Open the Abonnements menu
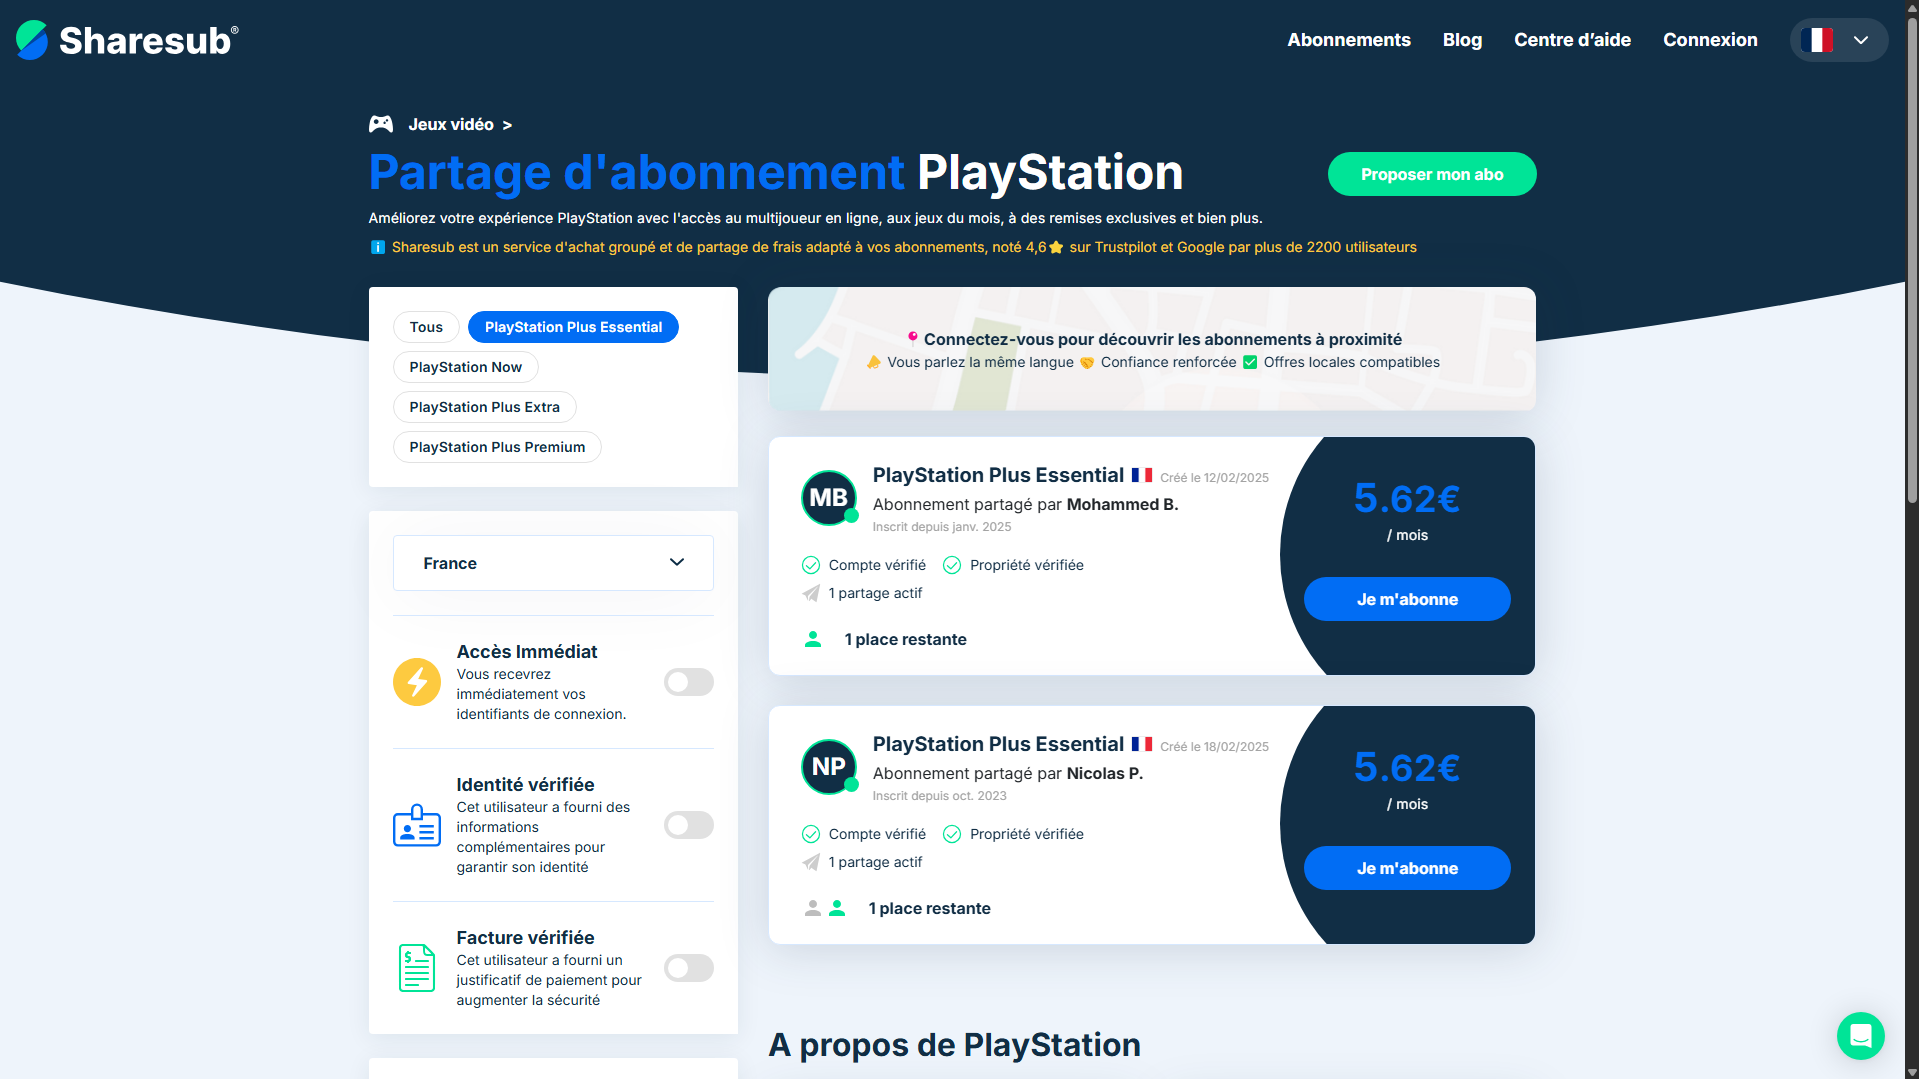This screenshot has height=1079, width=1919. click(x=1348, y=40)
